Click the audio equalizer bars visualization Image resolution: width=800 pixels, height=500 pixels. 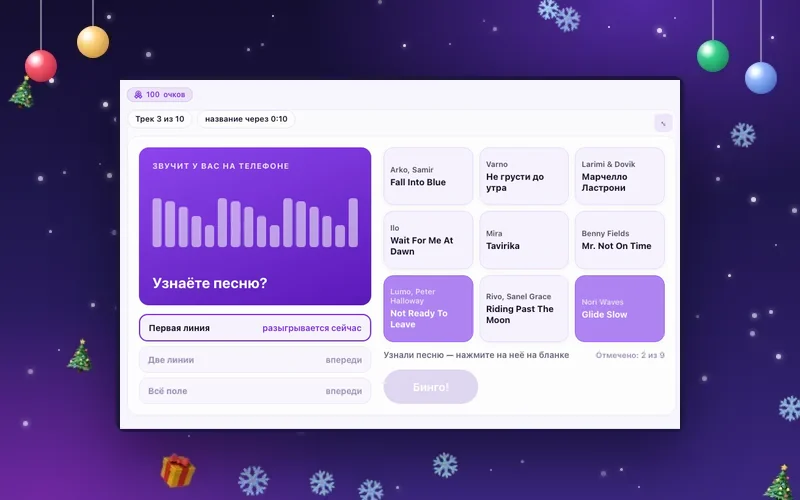(255, 222)
